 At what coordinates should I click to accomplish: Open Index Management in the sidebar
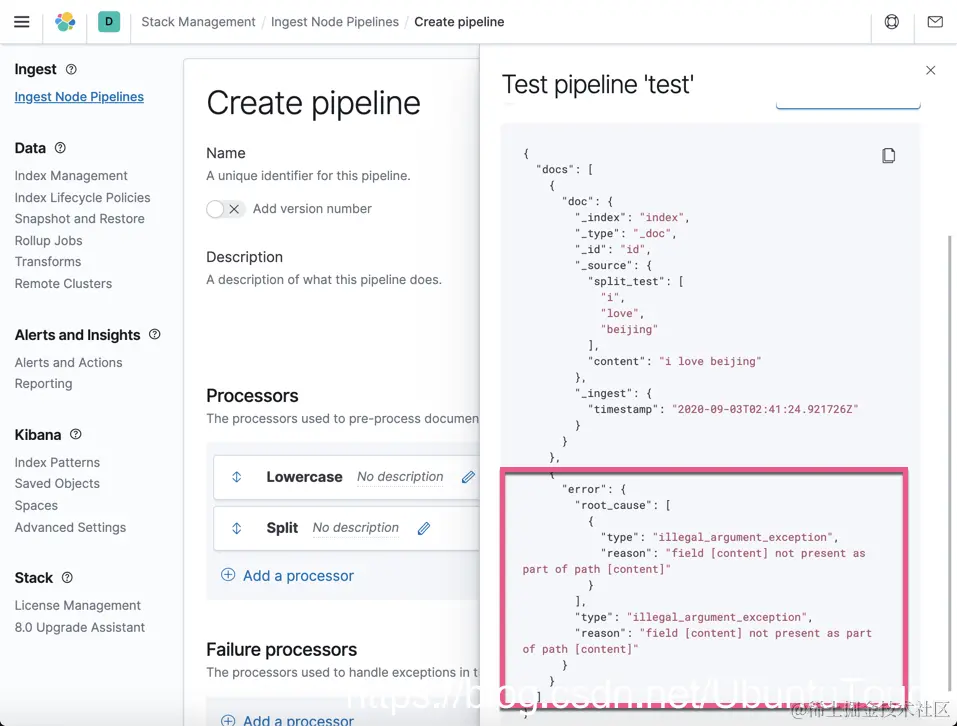coord(71,175)
